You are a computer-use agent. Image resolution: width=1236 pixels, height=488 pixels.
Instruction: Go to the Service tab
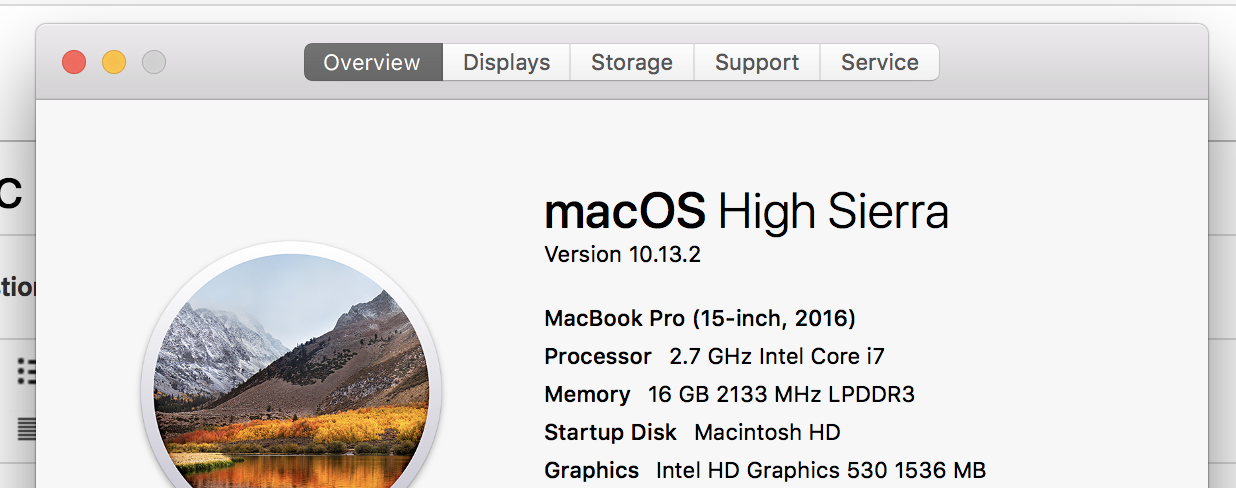[879, 62]
